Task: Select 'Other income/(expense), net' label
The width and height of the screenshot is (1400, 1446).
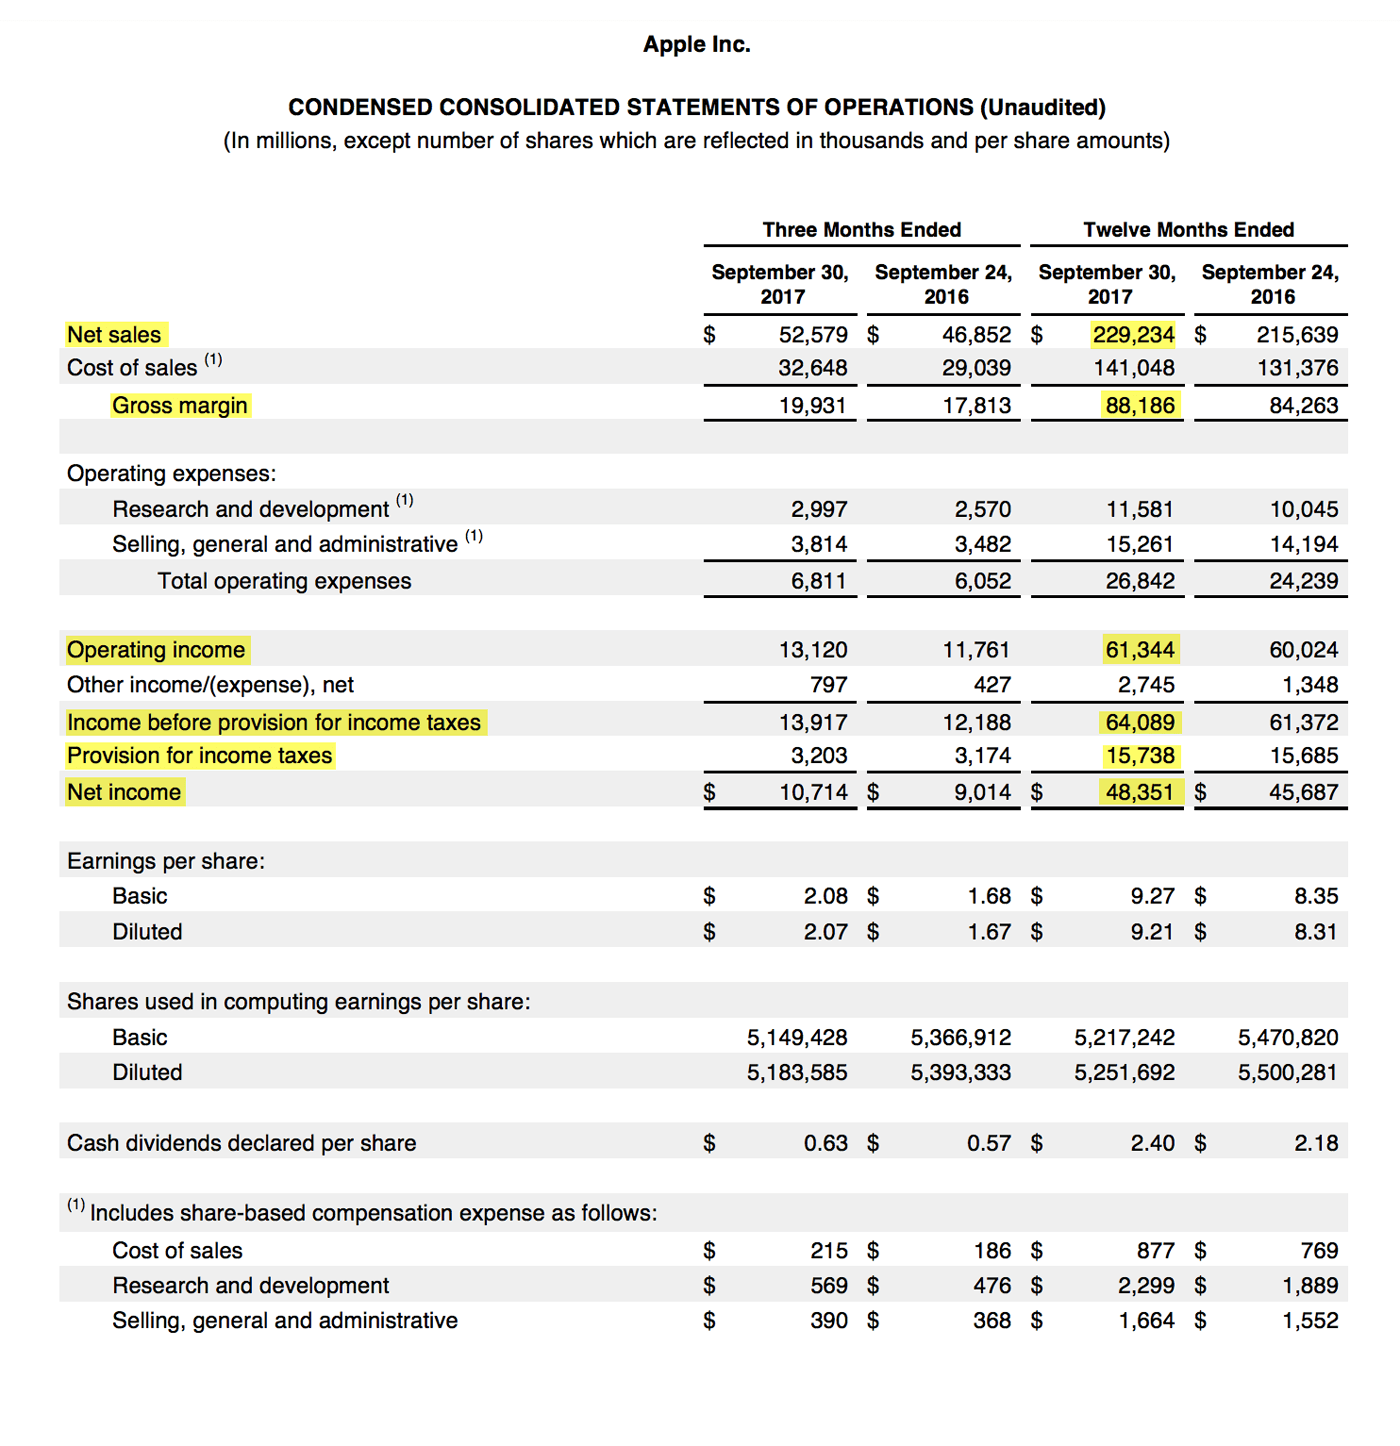Action: [x=210, y=685]
